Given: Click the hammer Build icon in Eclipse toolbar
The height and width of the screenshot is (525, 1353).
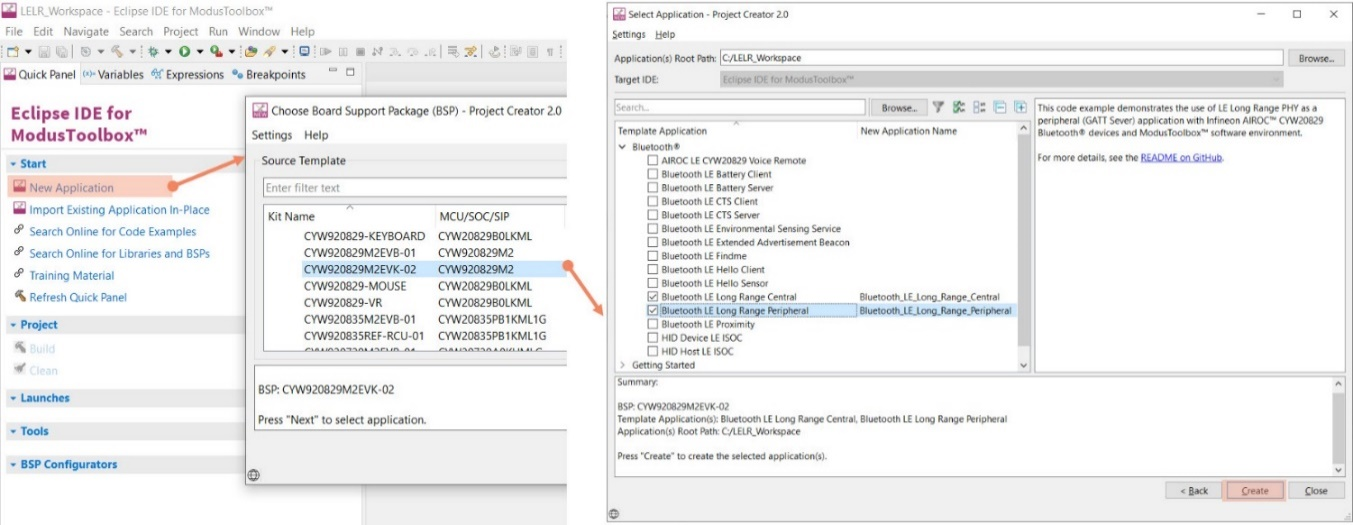Looking at the screenshot, I should click(117, 51).
